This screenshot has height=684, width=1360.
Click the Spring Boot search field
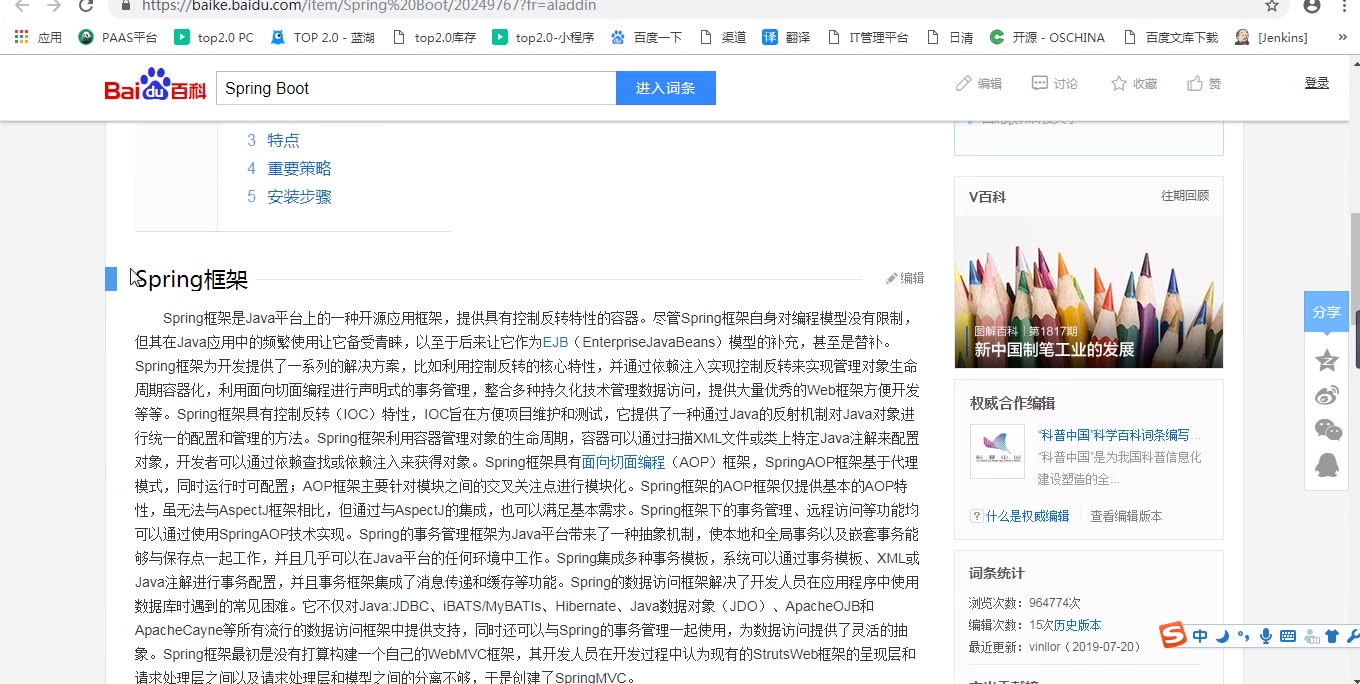(x=416, y=88)
